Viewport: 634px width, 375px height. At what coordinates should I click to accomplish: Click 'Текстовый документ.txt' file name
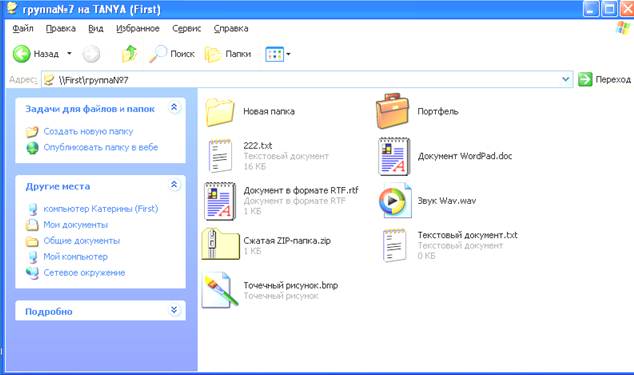tap(467, 235)
